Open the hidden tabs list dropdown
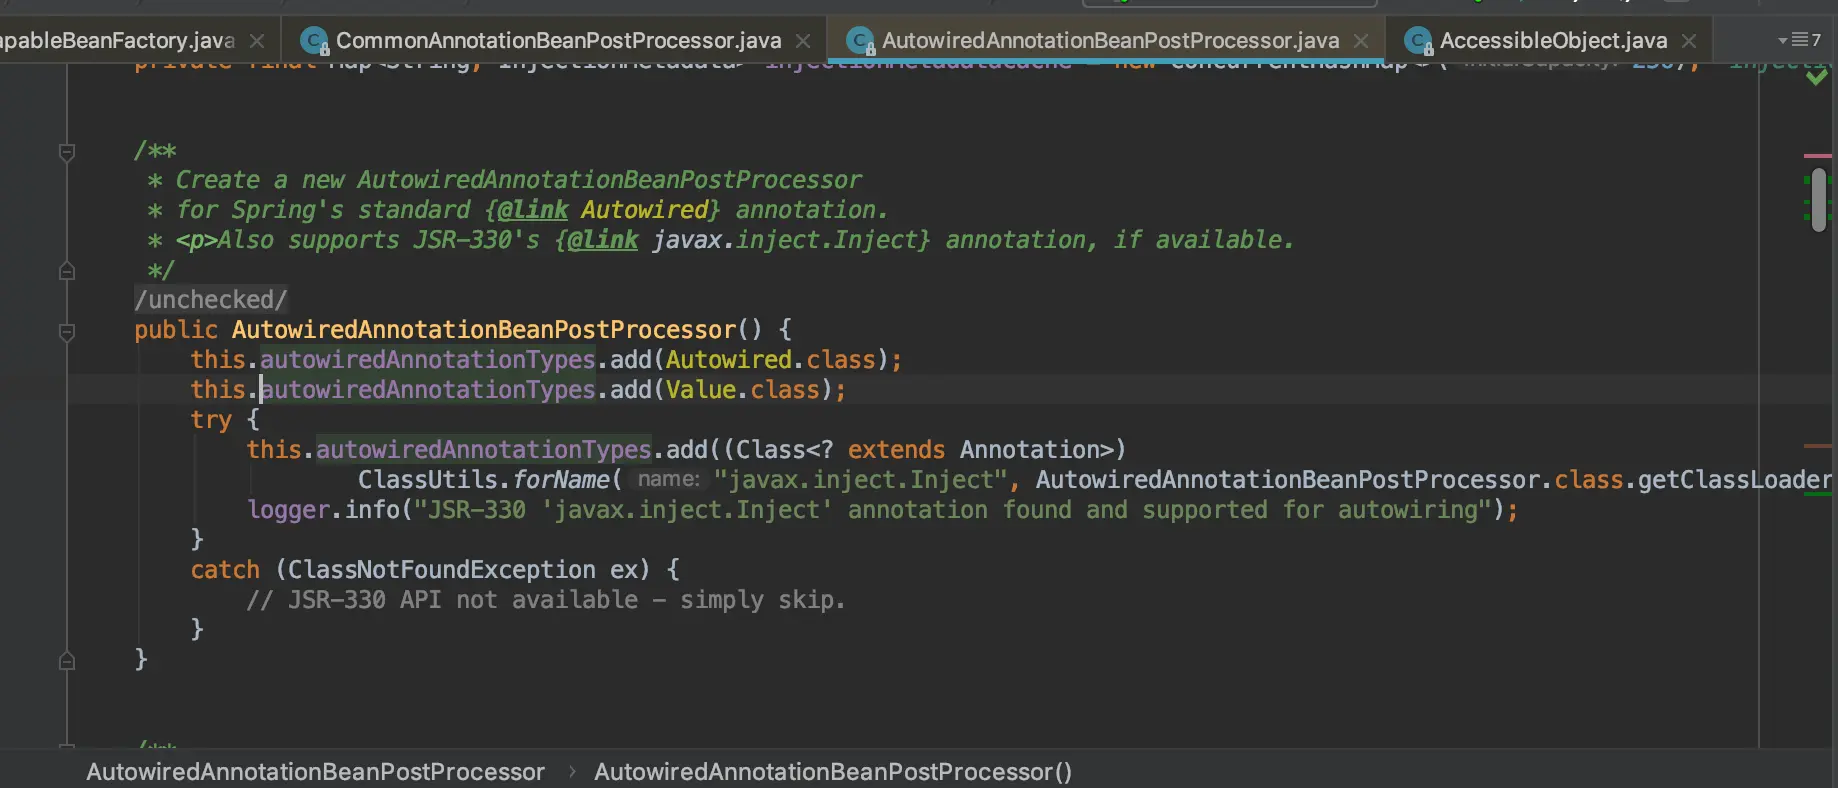 pyautogui.click(x=1799, y=40)
